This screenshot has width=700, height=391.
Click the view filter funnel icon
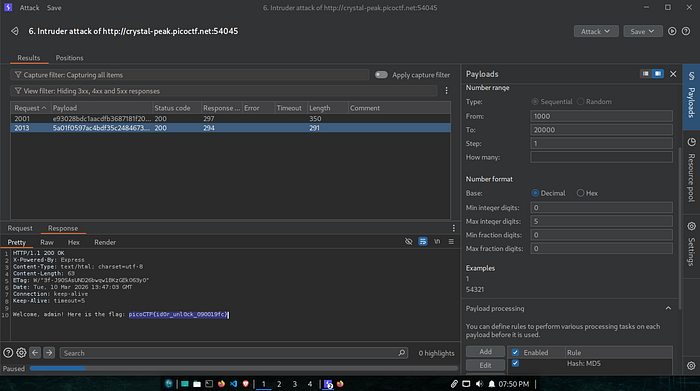(x=18, y=91)
